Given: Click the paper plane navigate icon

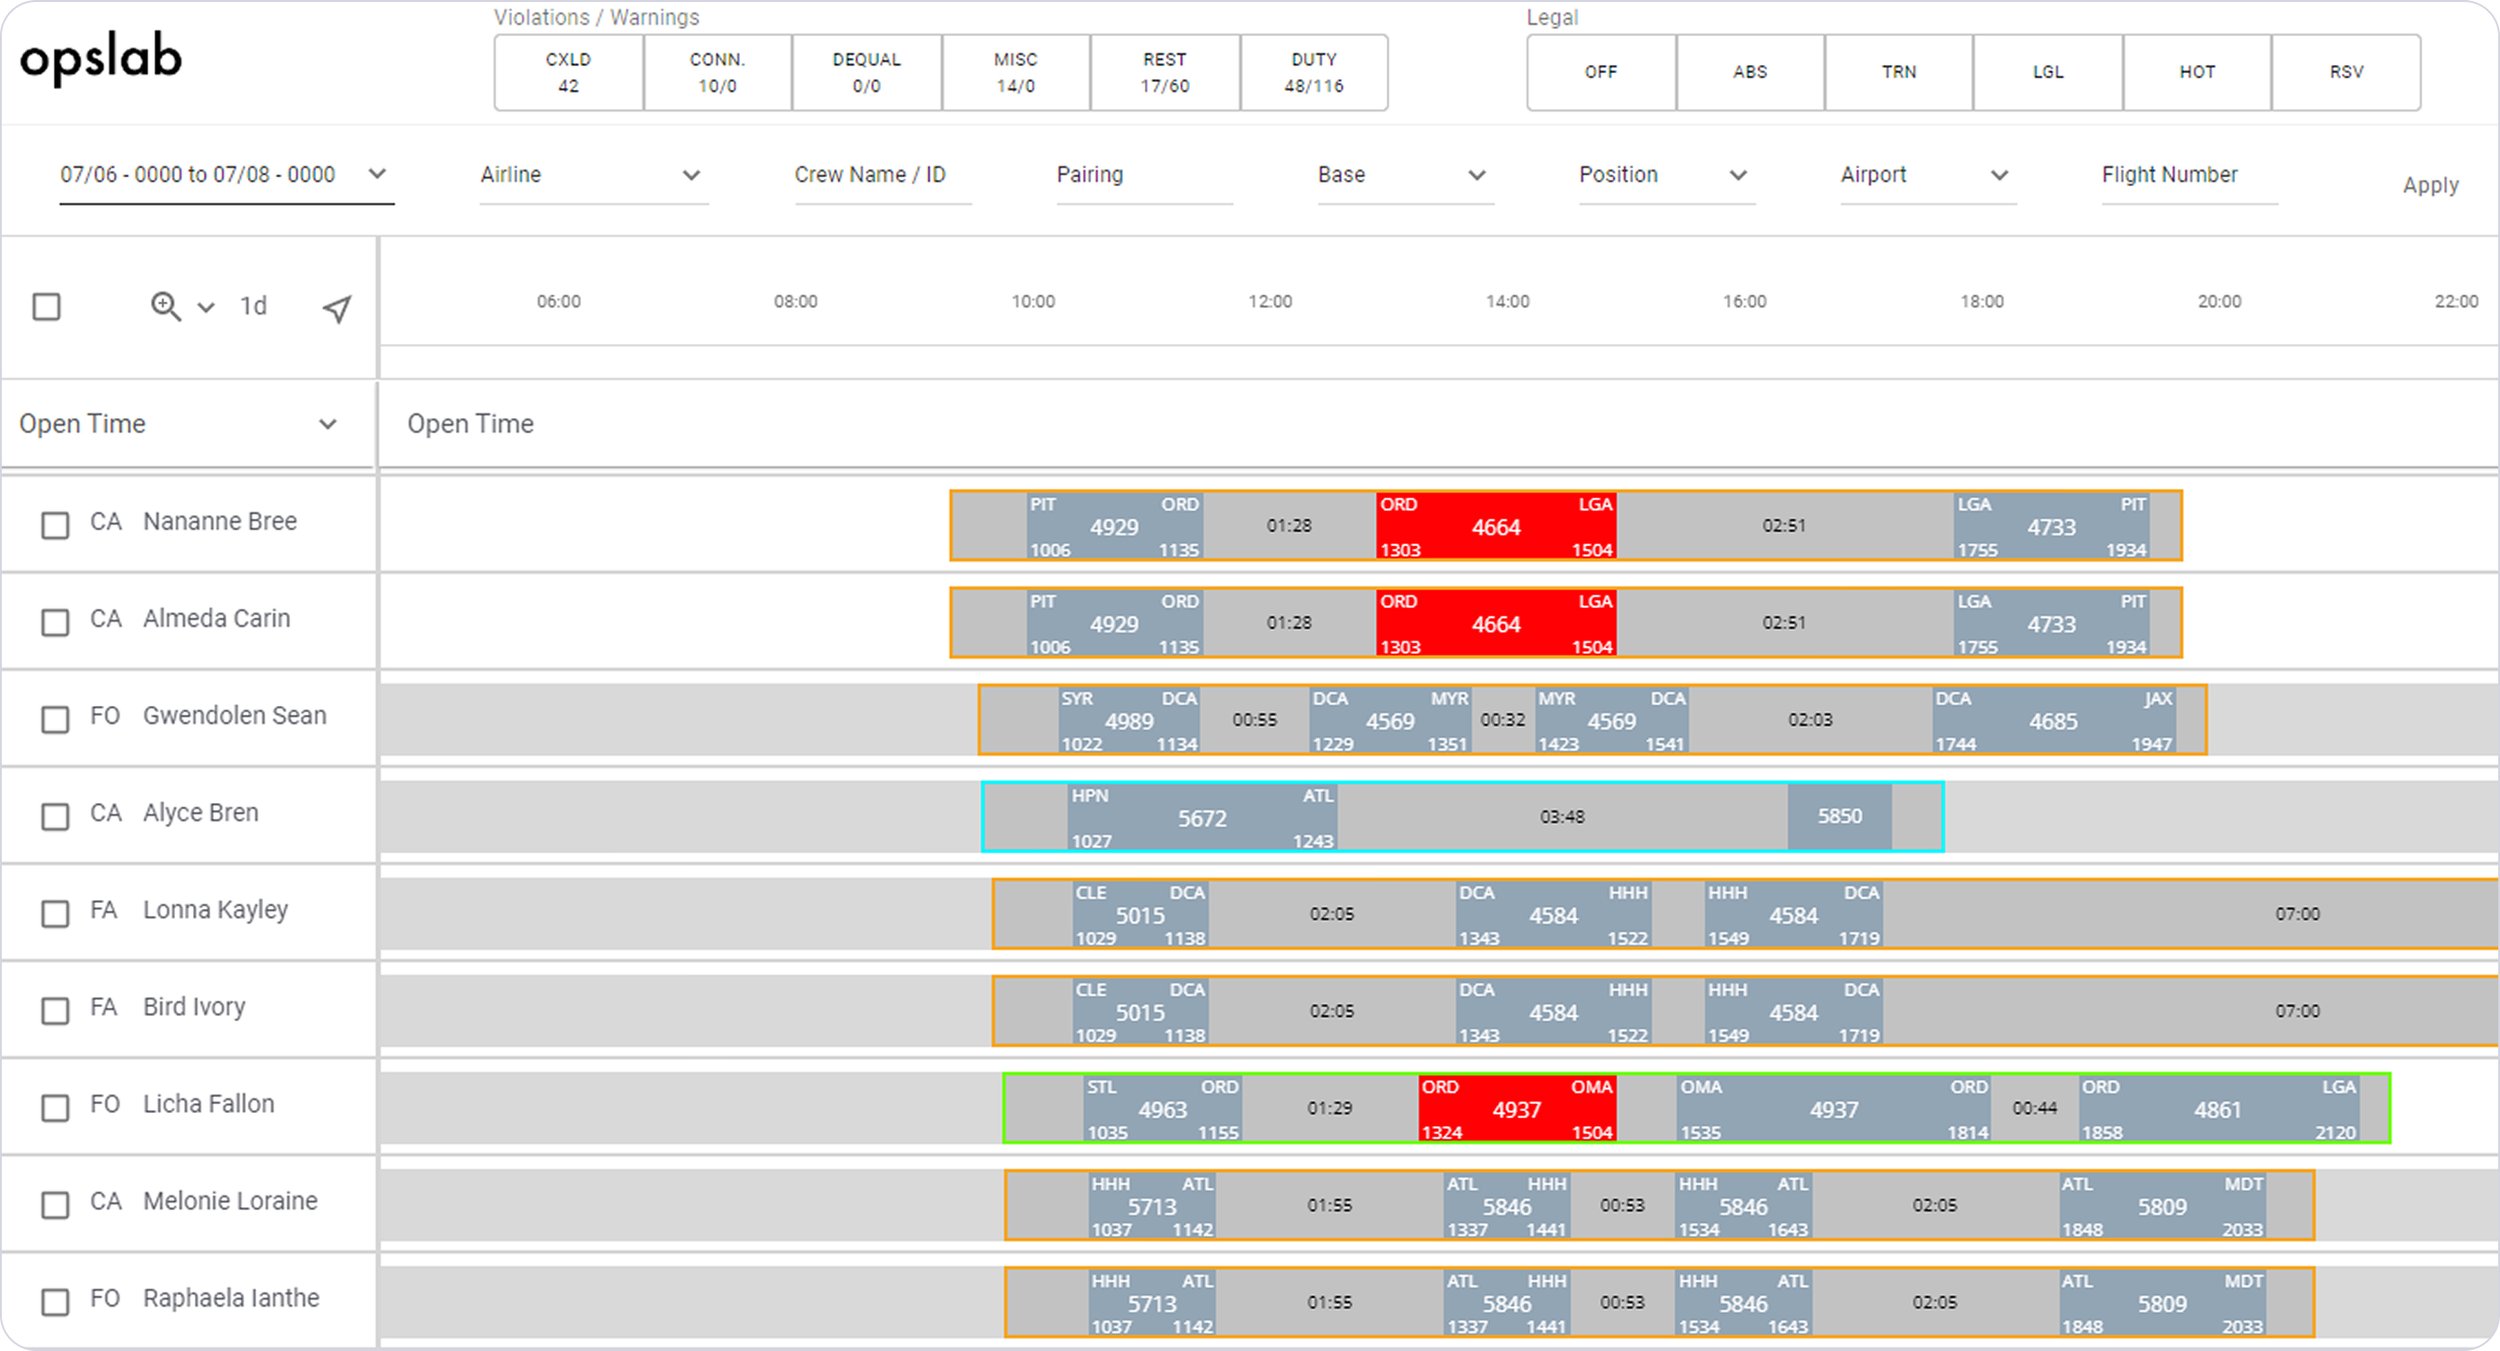Looking at the screenshot, I should [x=337, y=308].
